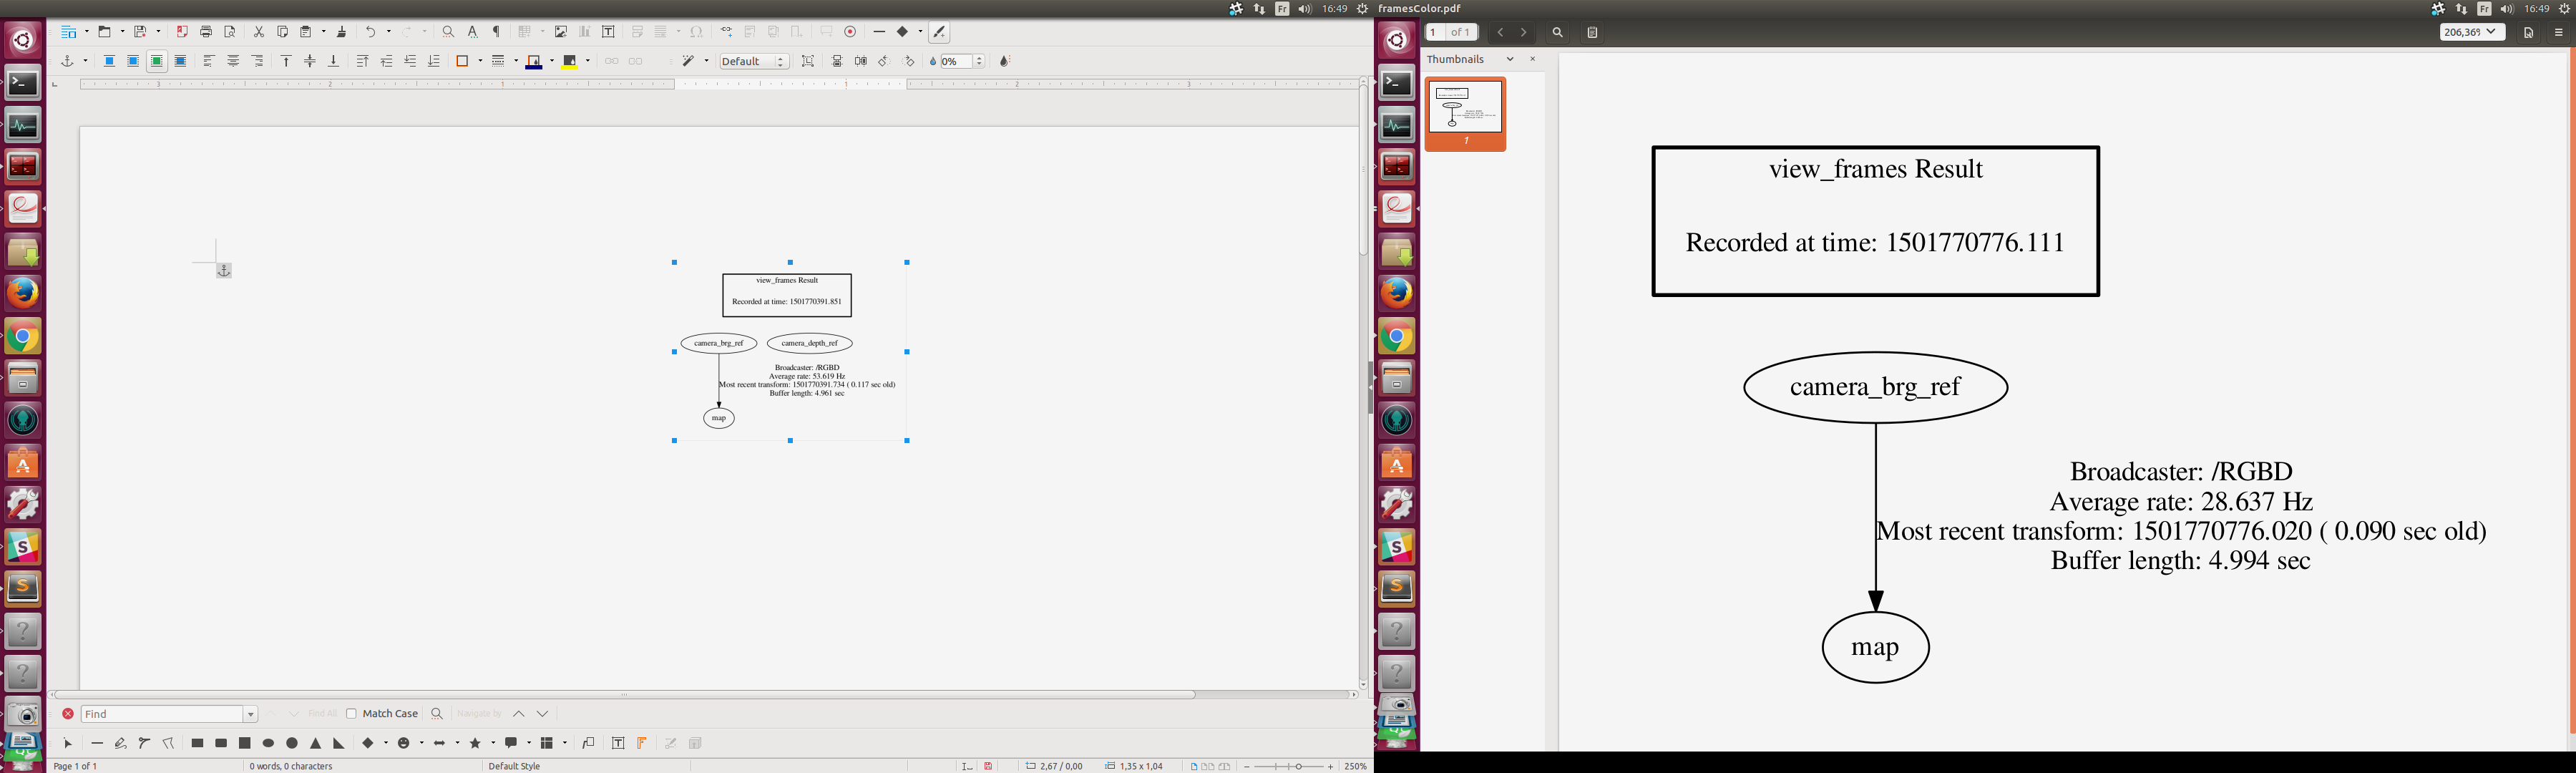Expand the Paste dropdown arrow
This screenshot has height=773, width=2576.
point(323,32)
